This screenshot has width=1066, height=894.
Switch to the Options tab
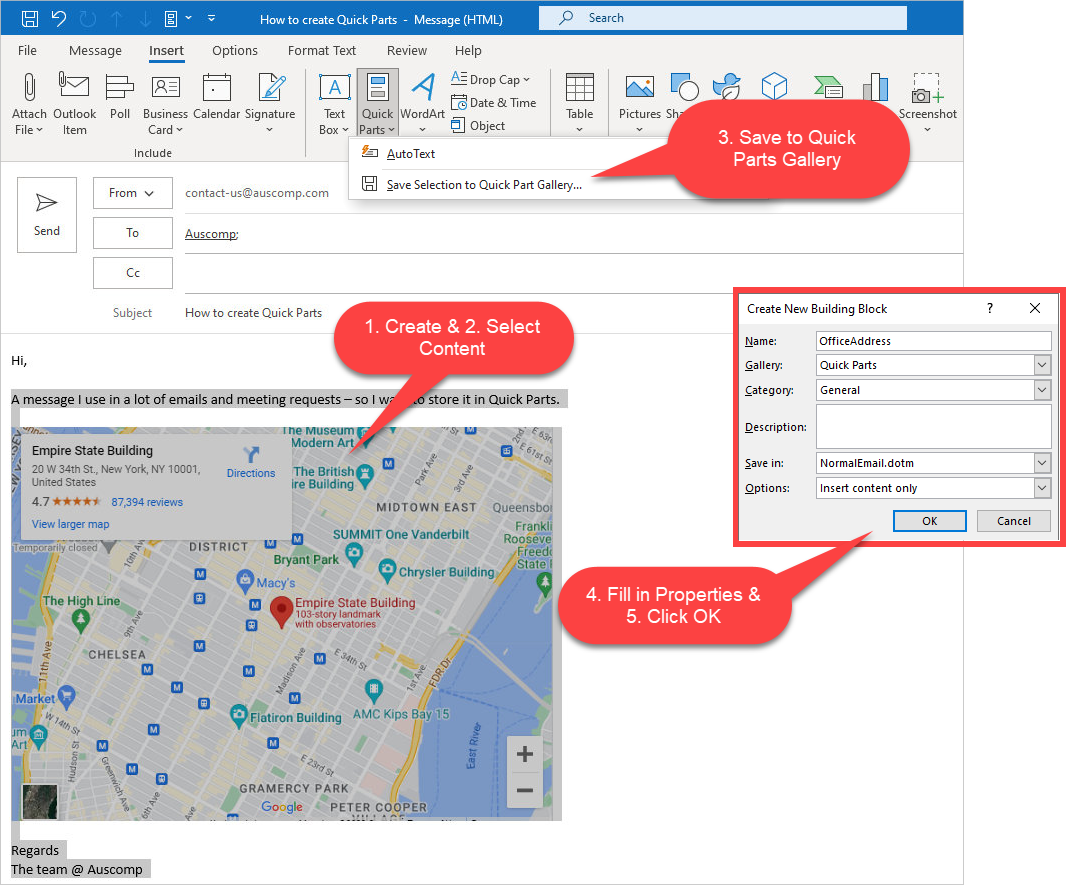(235, 50)
